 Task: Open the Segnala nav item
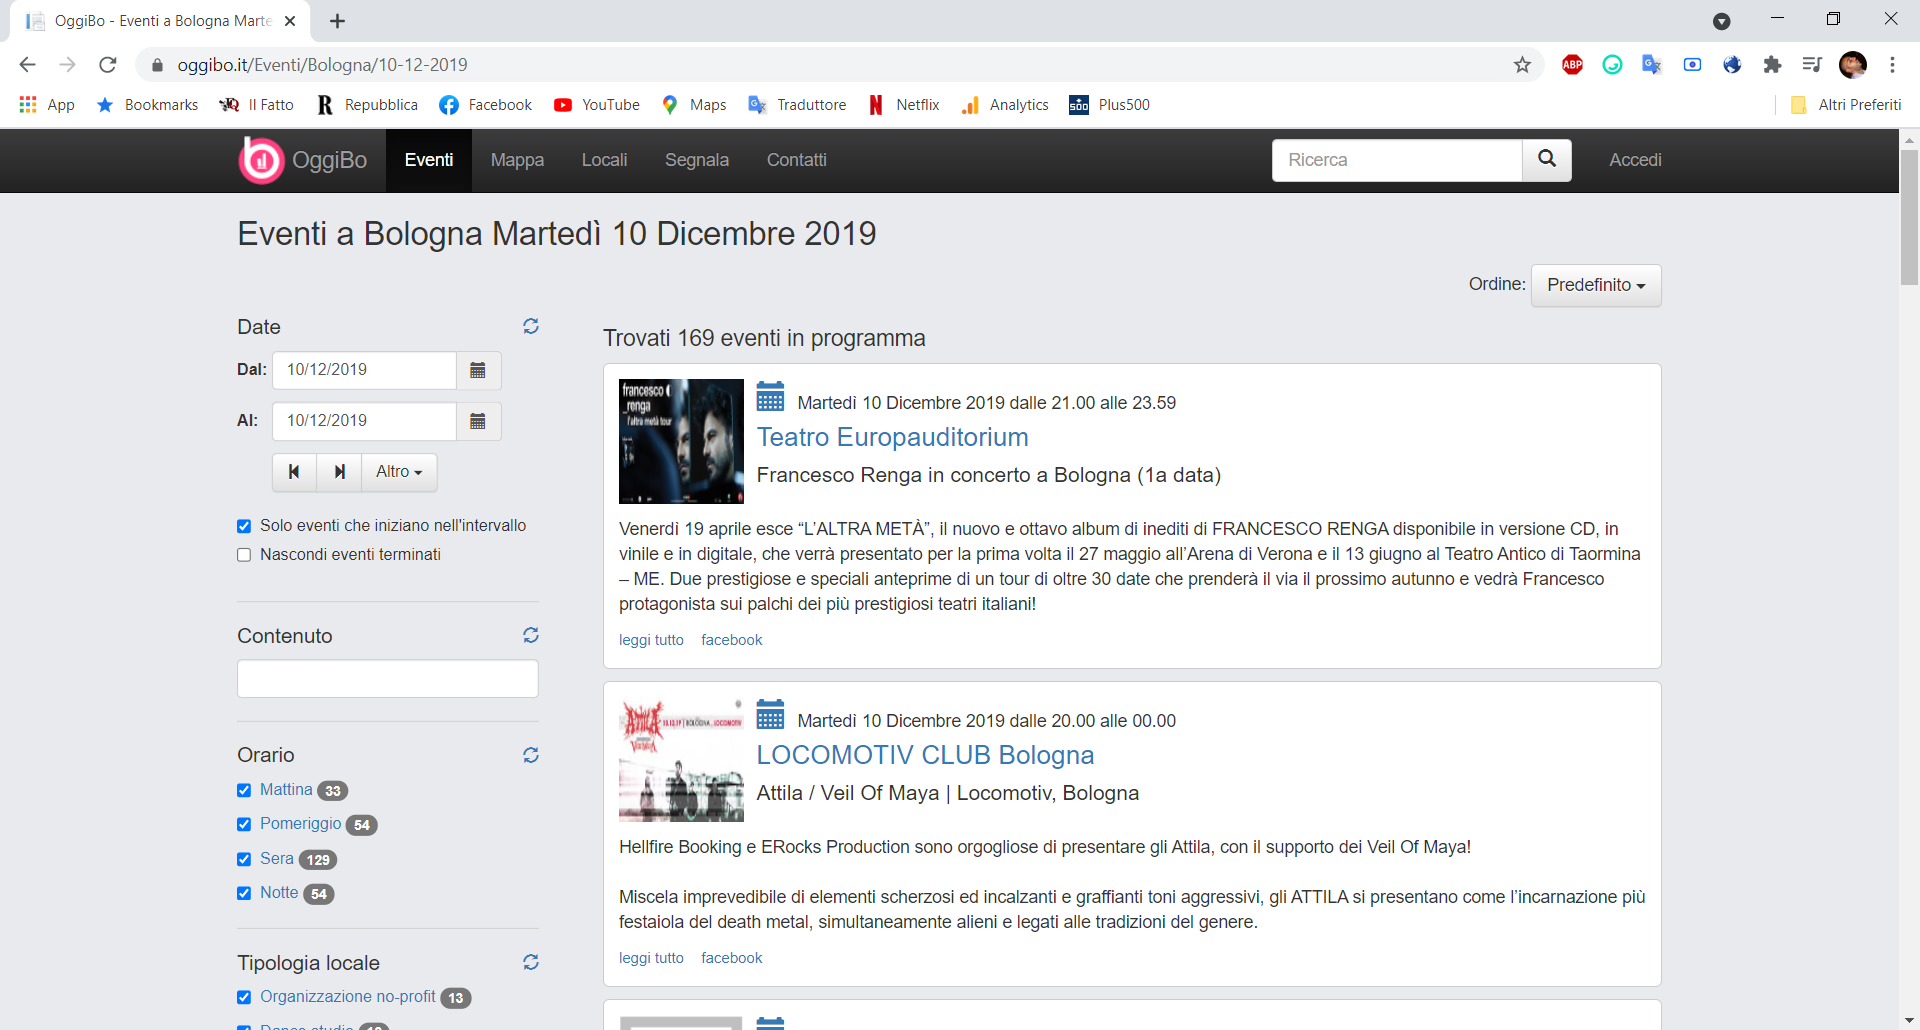click(697, 160)
